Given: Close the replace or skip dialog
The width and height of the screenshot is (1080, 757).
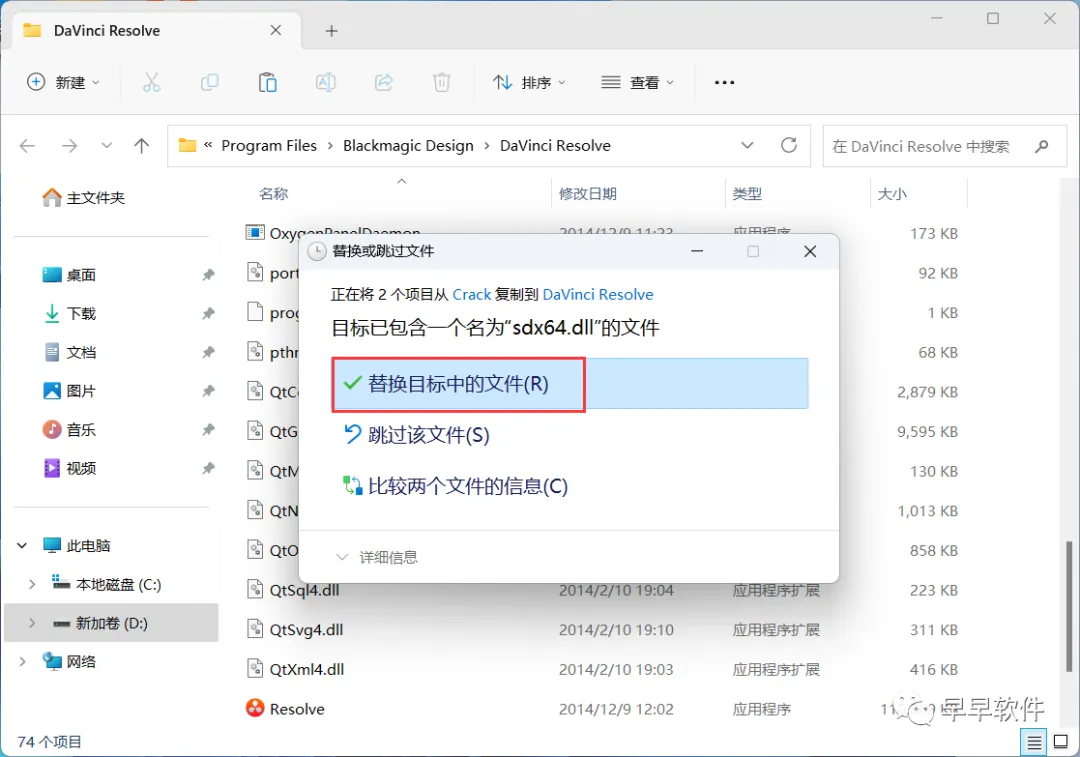Looking at the screenshot, I should (810, 251).
